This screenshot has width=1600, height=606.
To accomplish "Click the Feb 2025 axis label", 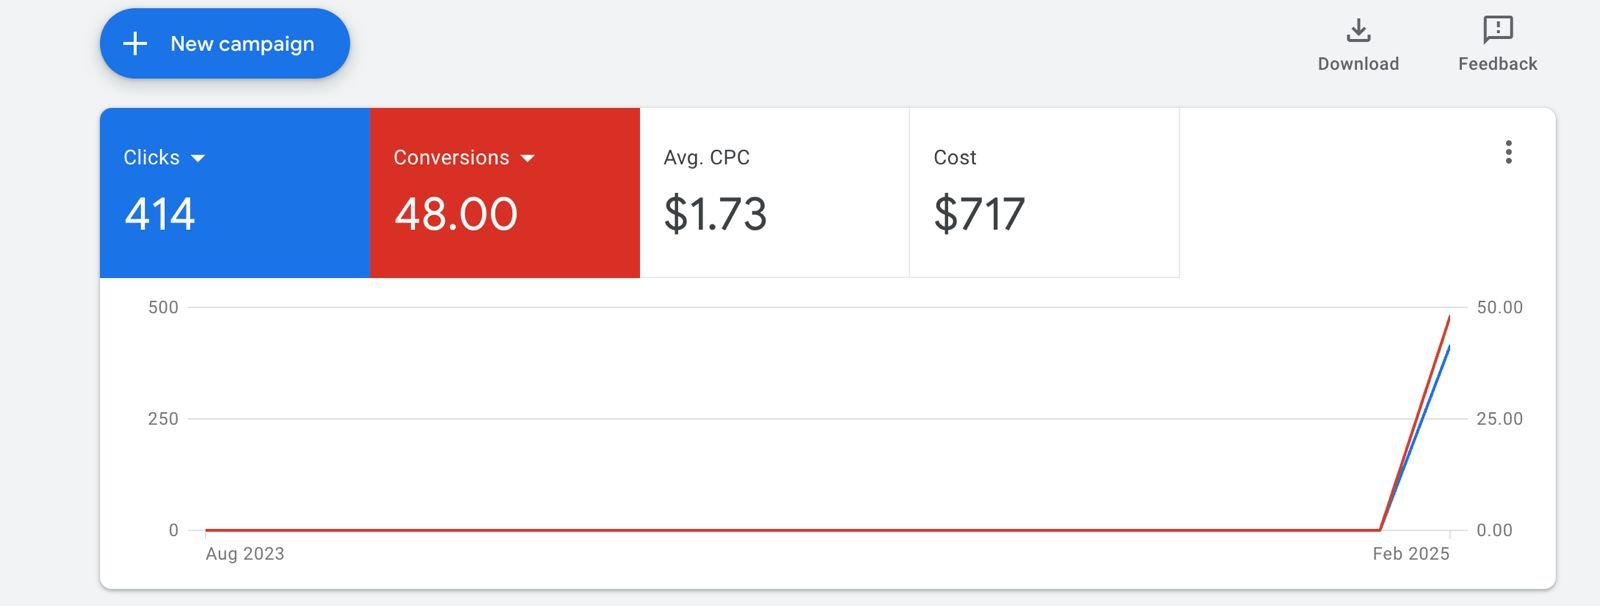I will [1410, 554].
